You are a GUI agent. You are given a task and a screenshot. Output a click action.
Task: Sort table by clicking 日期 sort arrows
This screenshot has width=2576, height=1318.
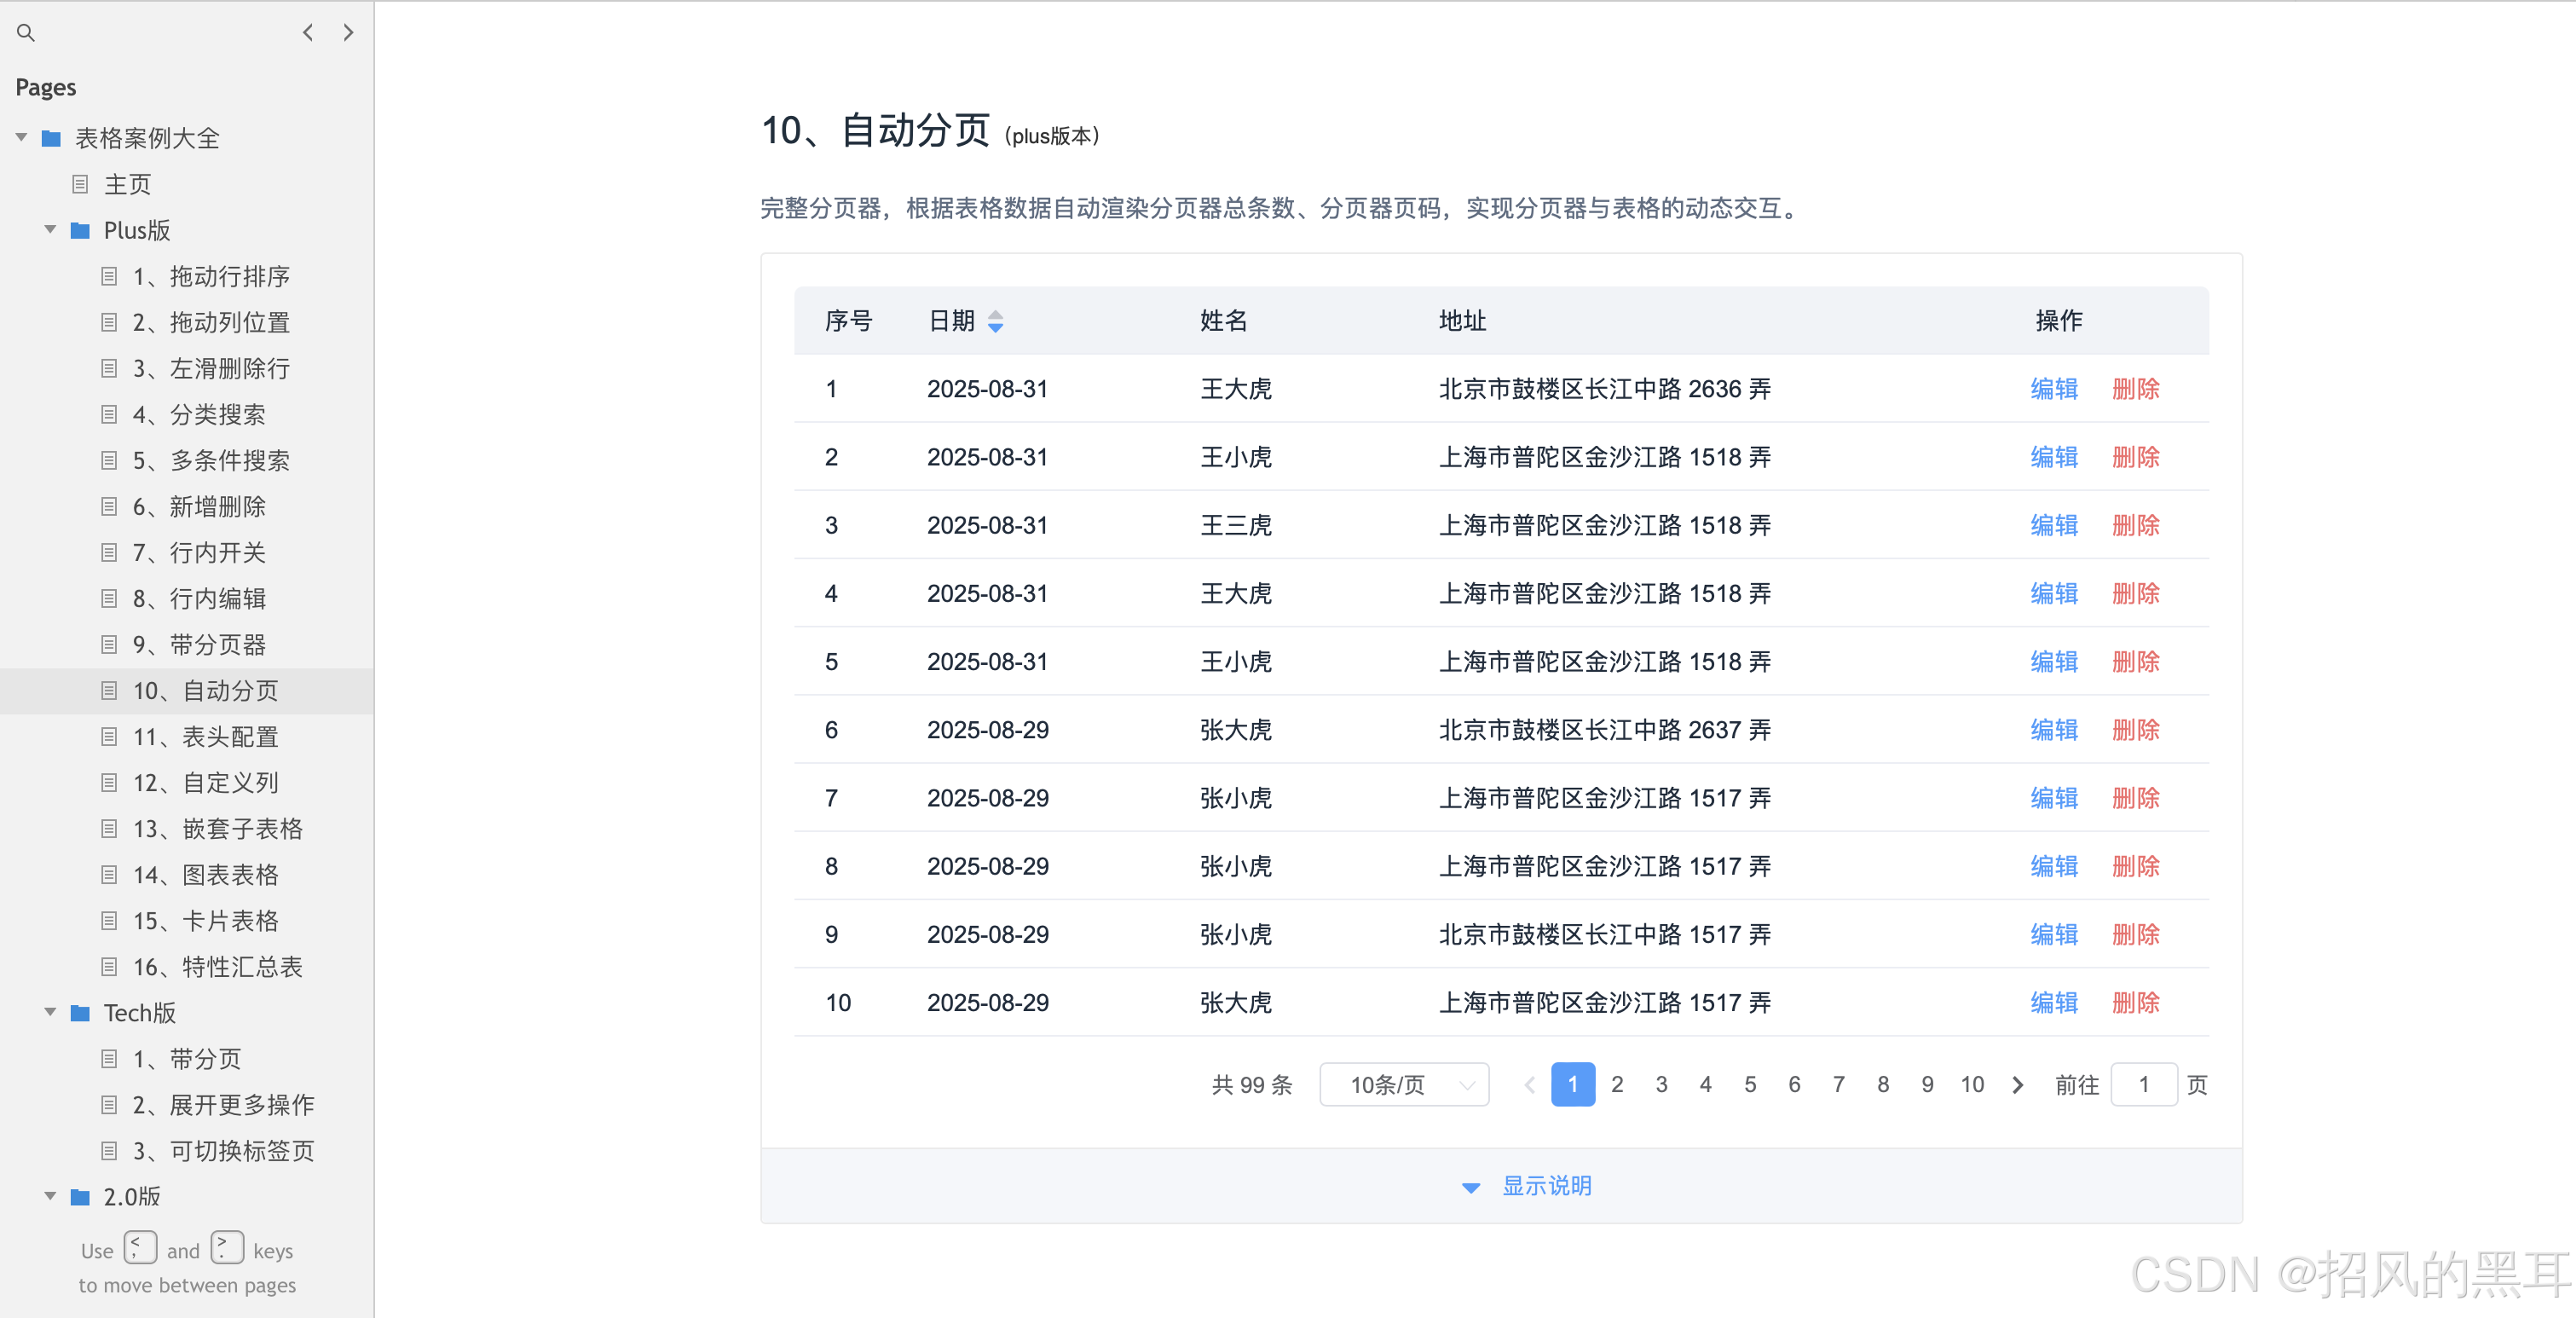995,321
